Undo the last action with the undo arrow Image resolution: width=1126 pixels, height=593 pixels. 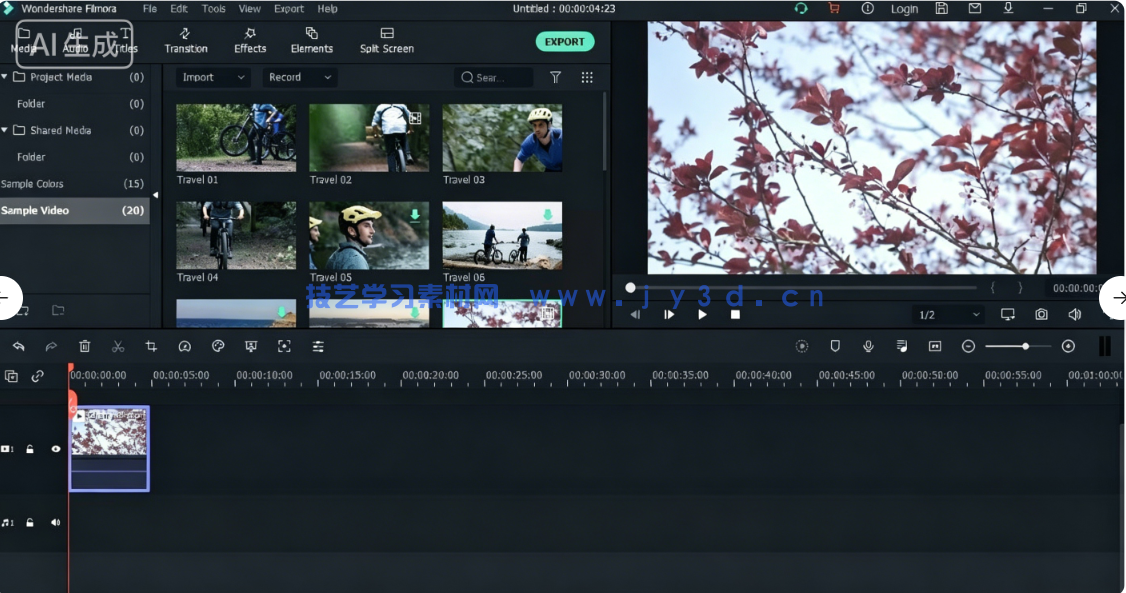(20, 346)
